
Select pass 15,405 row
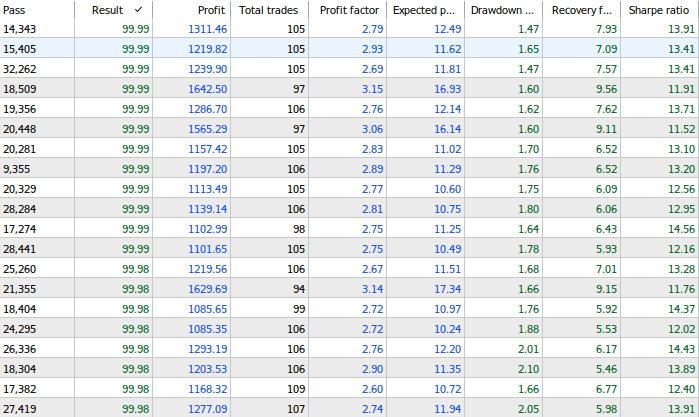click(x=350, y=49)
